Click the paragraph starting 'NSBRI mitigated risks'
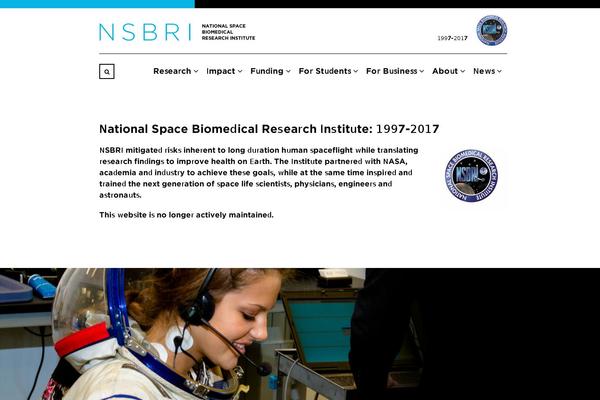The image size is (600, 400). click(x=259, y=173)
